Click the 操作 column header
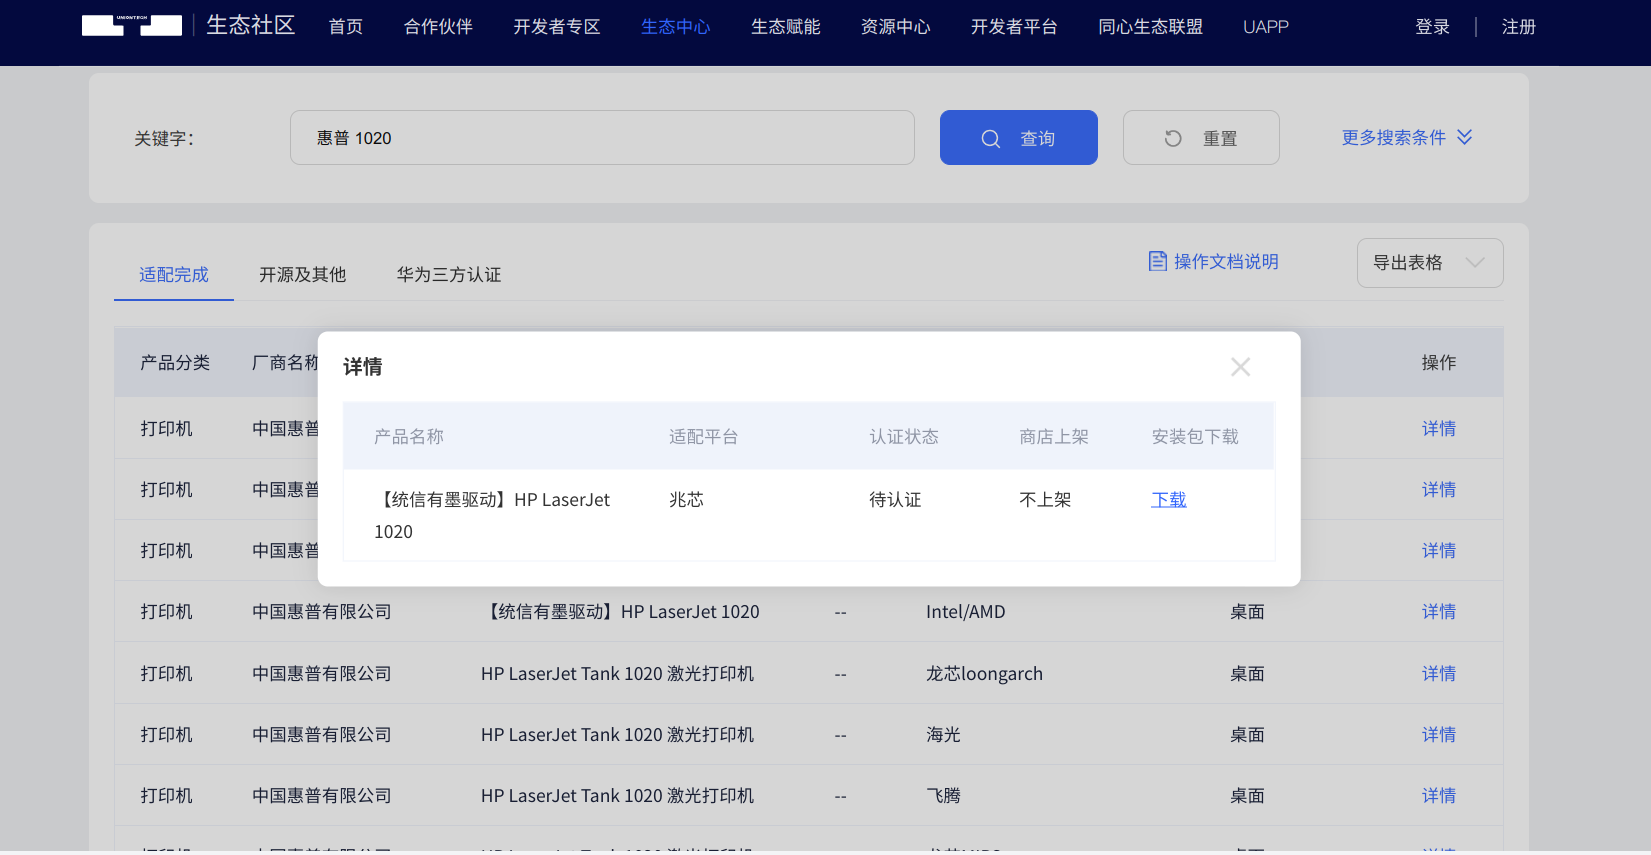This screenshot has width=1651, height=855. 1439,363
